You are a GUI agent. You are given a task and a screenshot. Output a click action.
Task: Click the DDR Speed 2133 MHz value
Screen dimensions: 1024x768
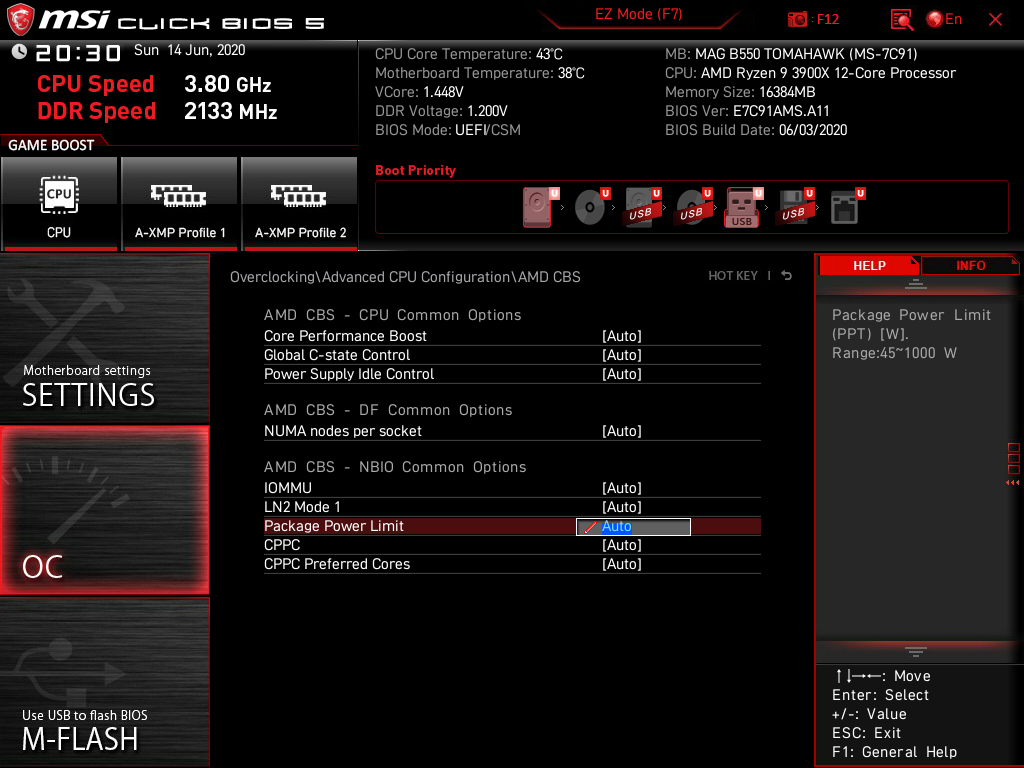pyautogui.click(x=231, y=111)
